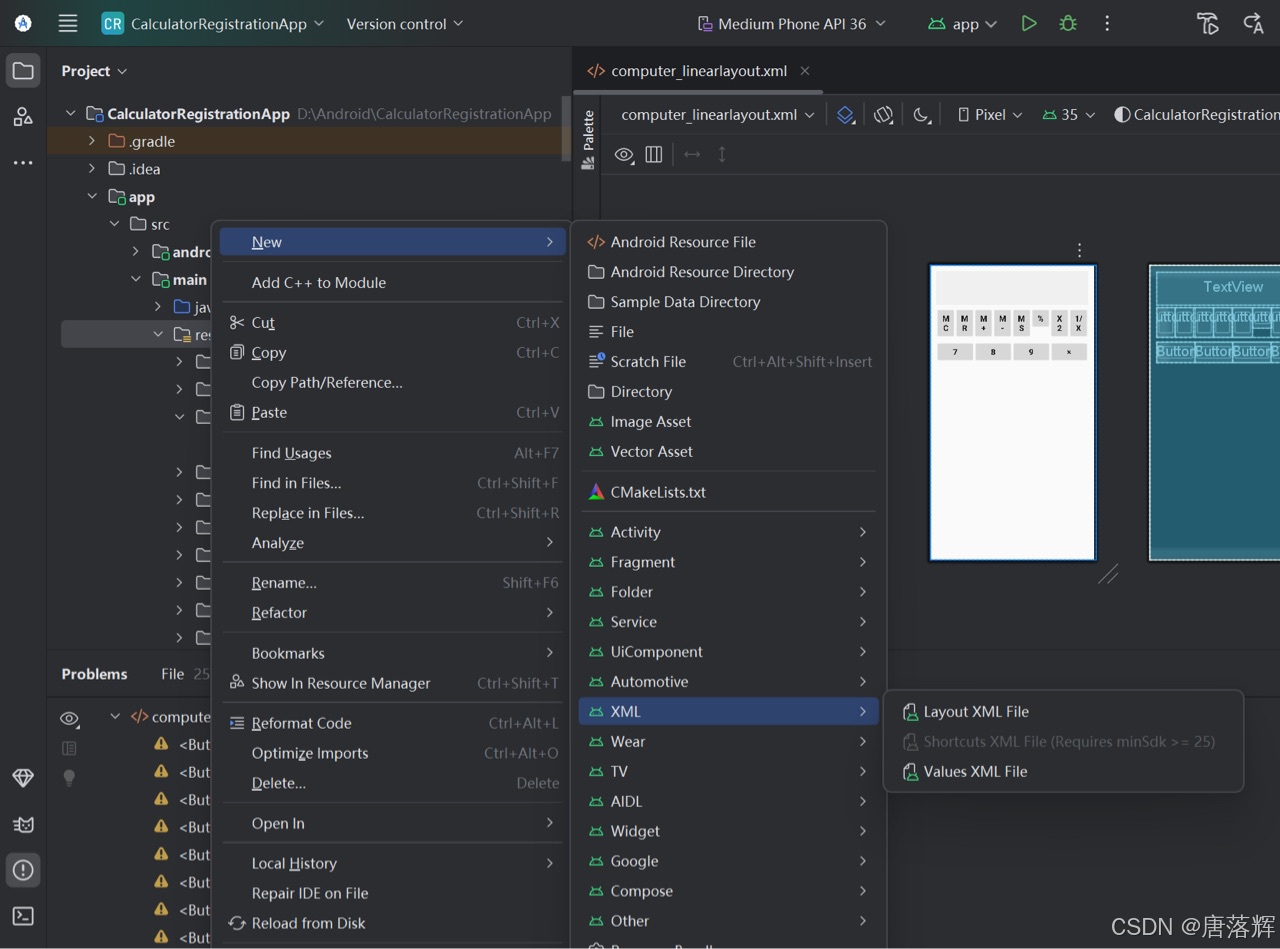Run the app with the green play icon
Image resolution: width=1280 pixels, height=949 pixels.
tap(1029, 23)
